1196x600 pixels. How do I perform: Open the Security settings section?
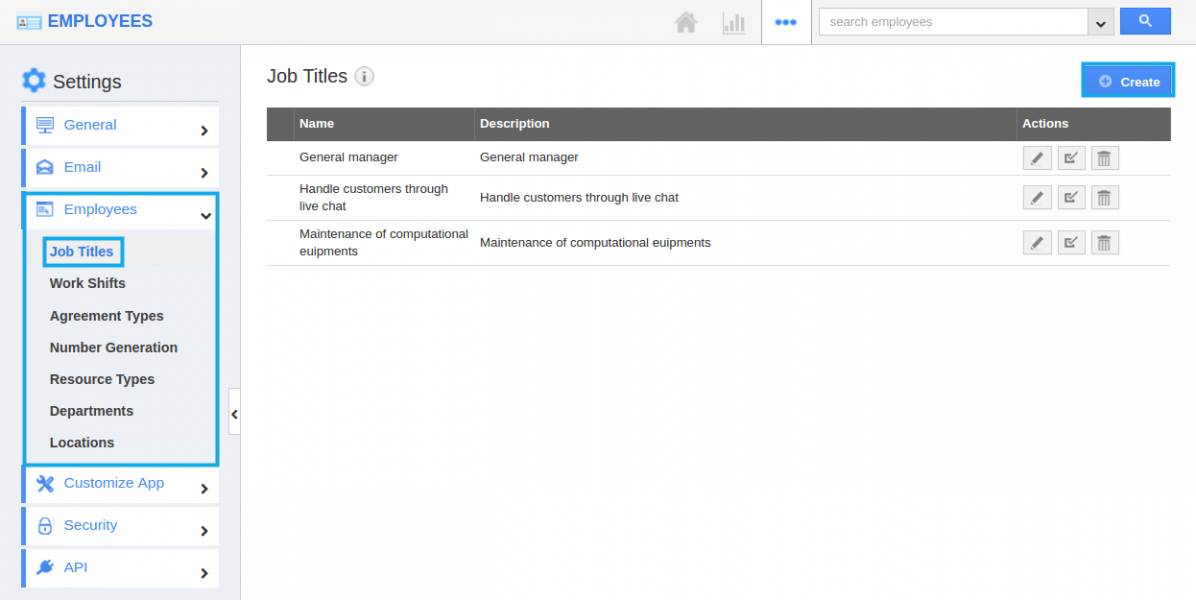[121, 526]
